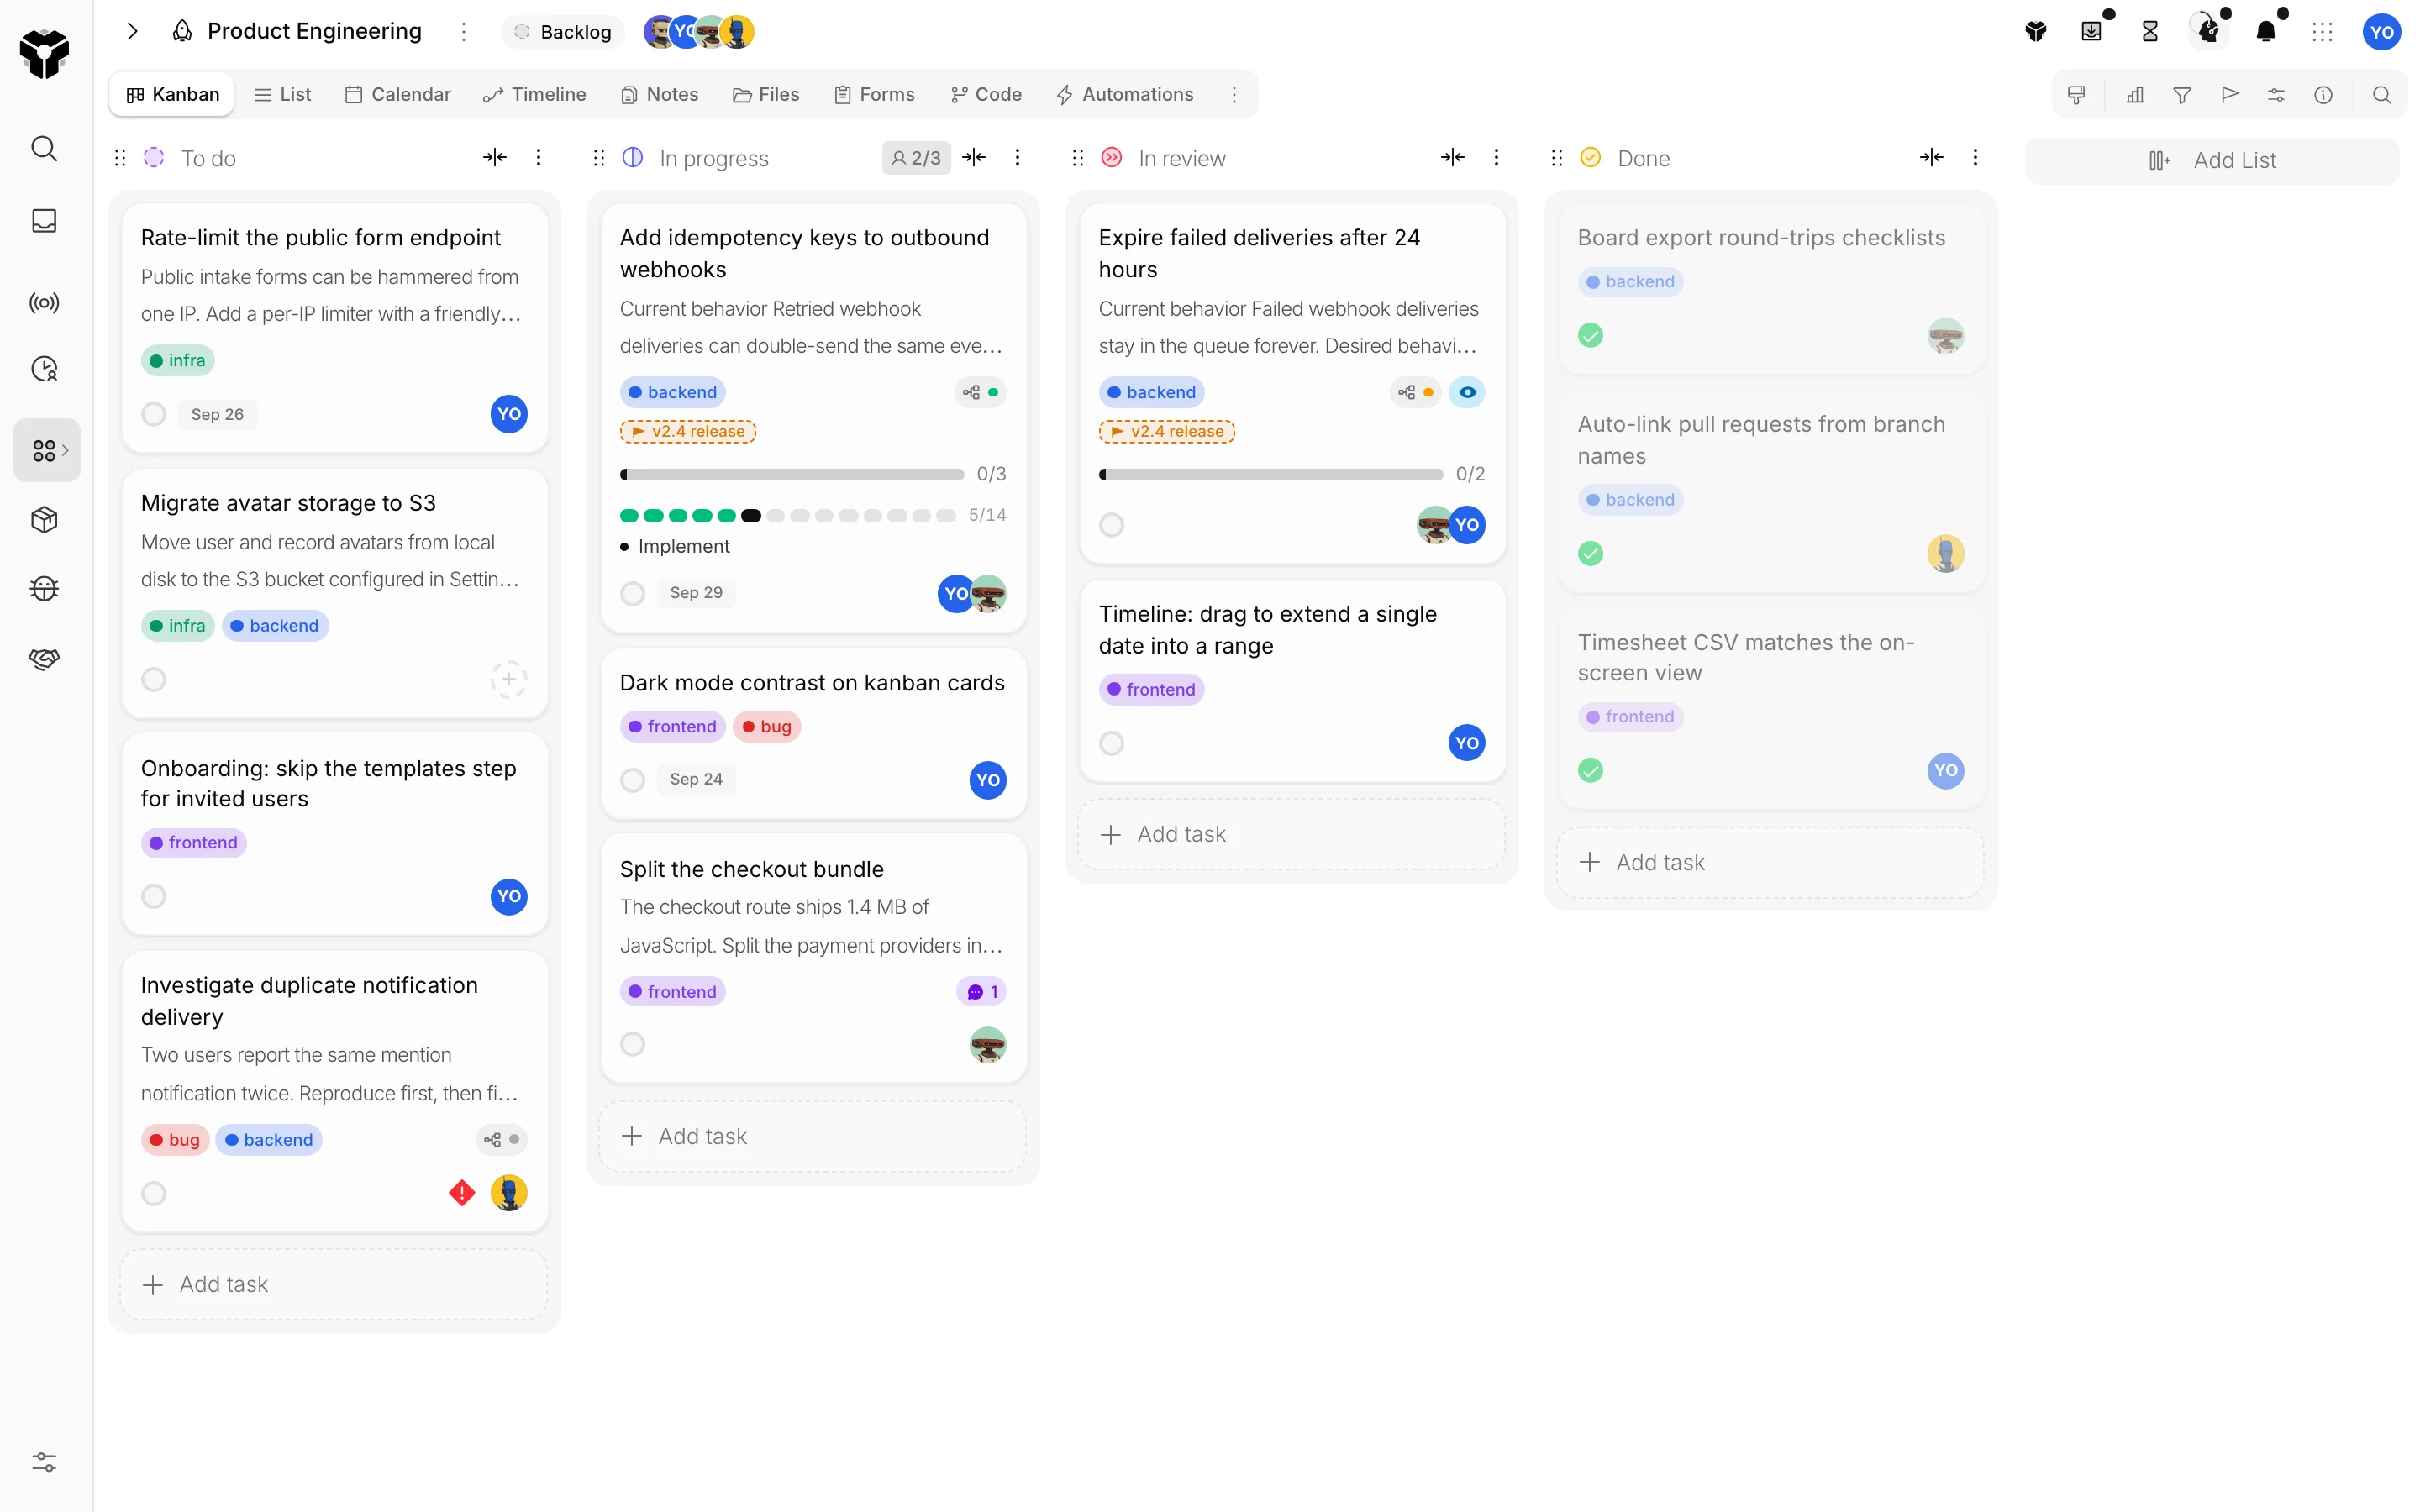
Task: Click the Backlog status pill
Action: click(x=562, y=32)
